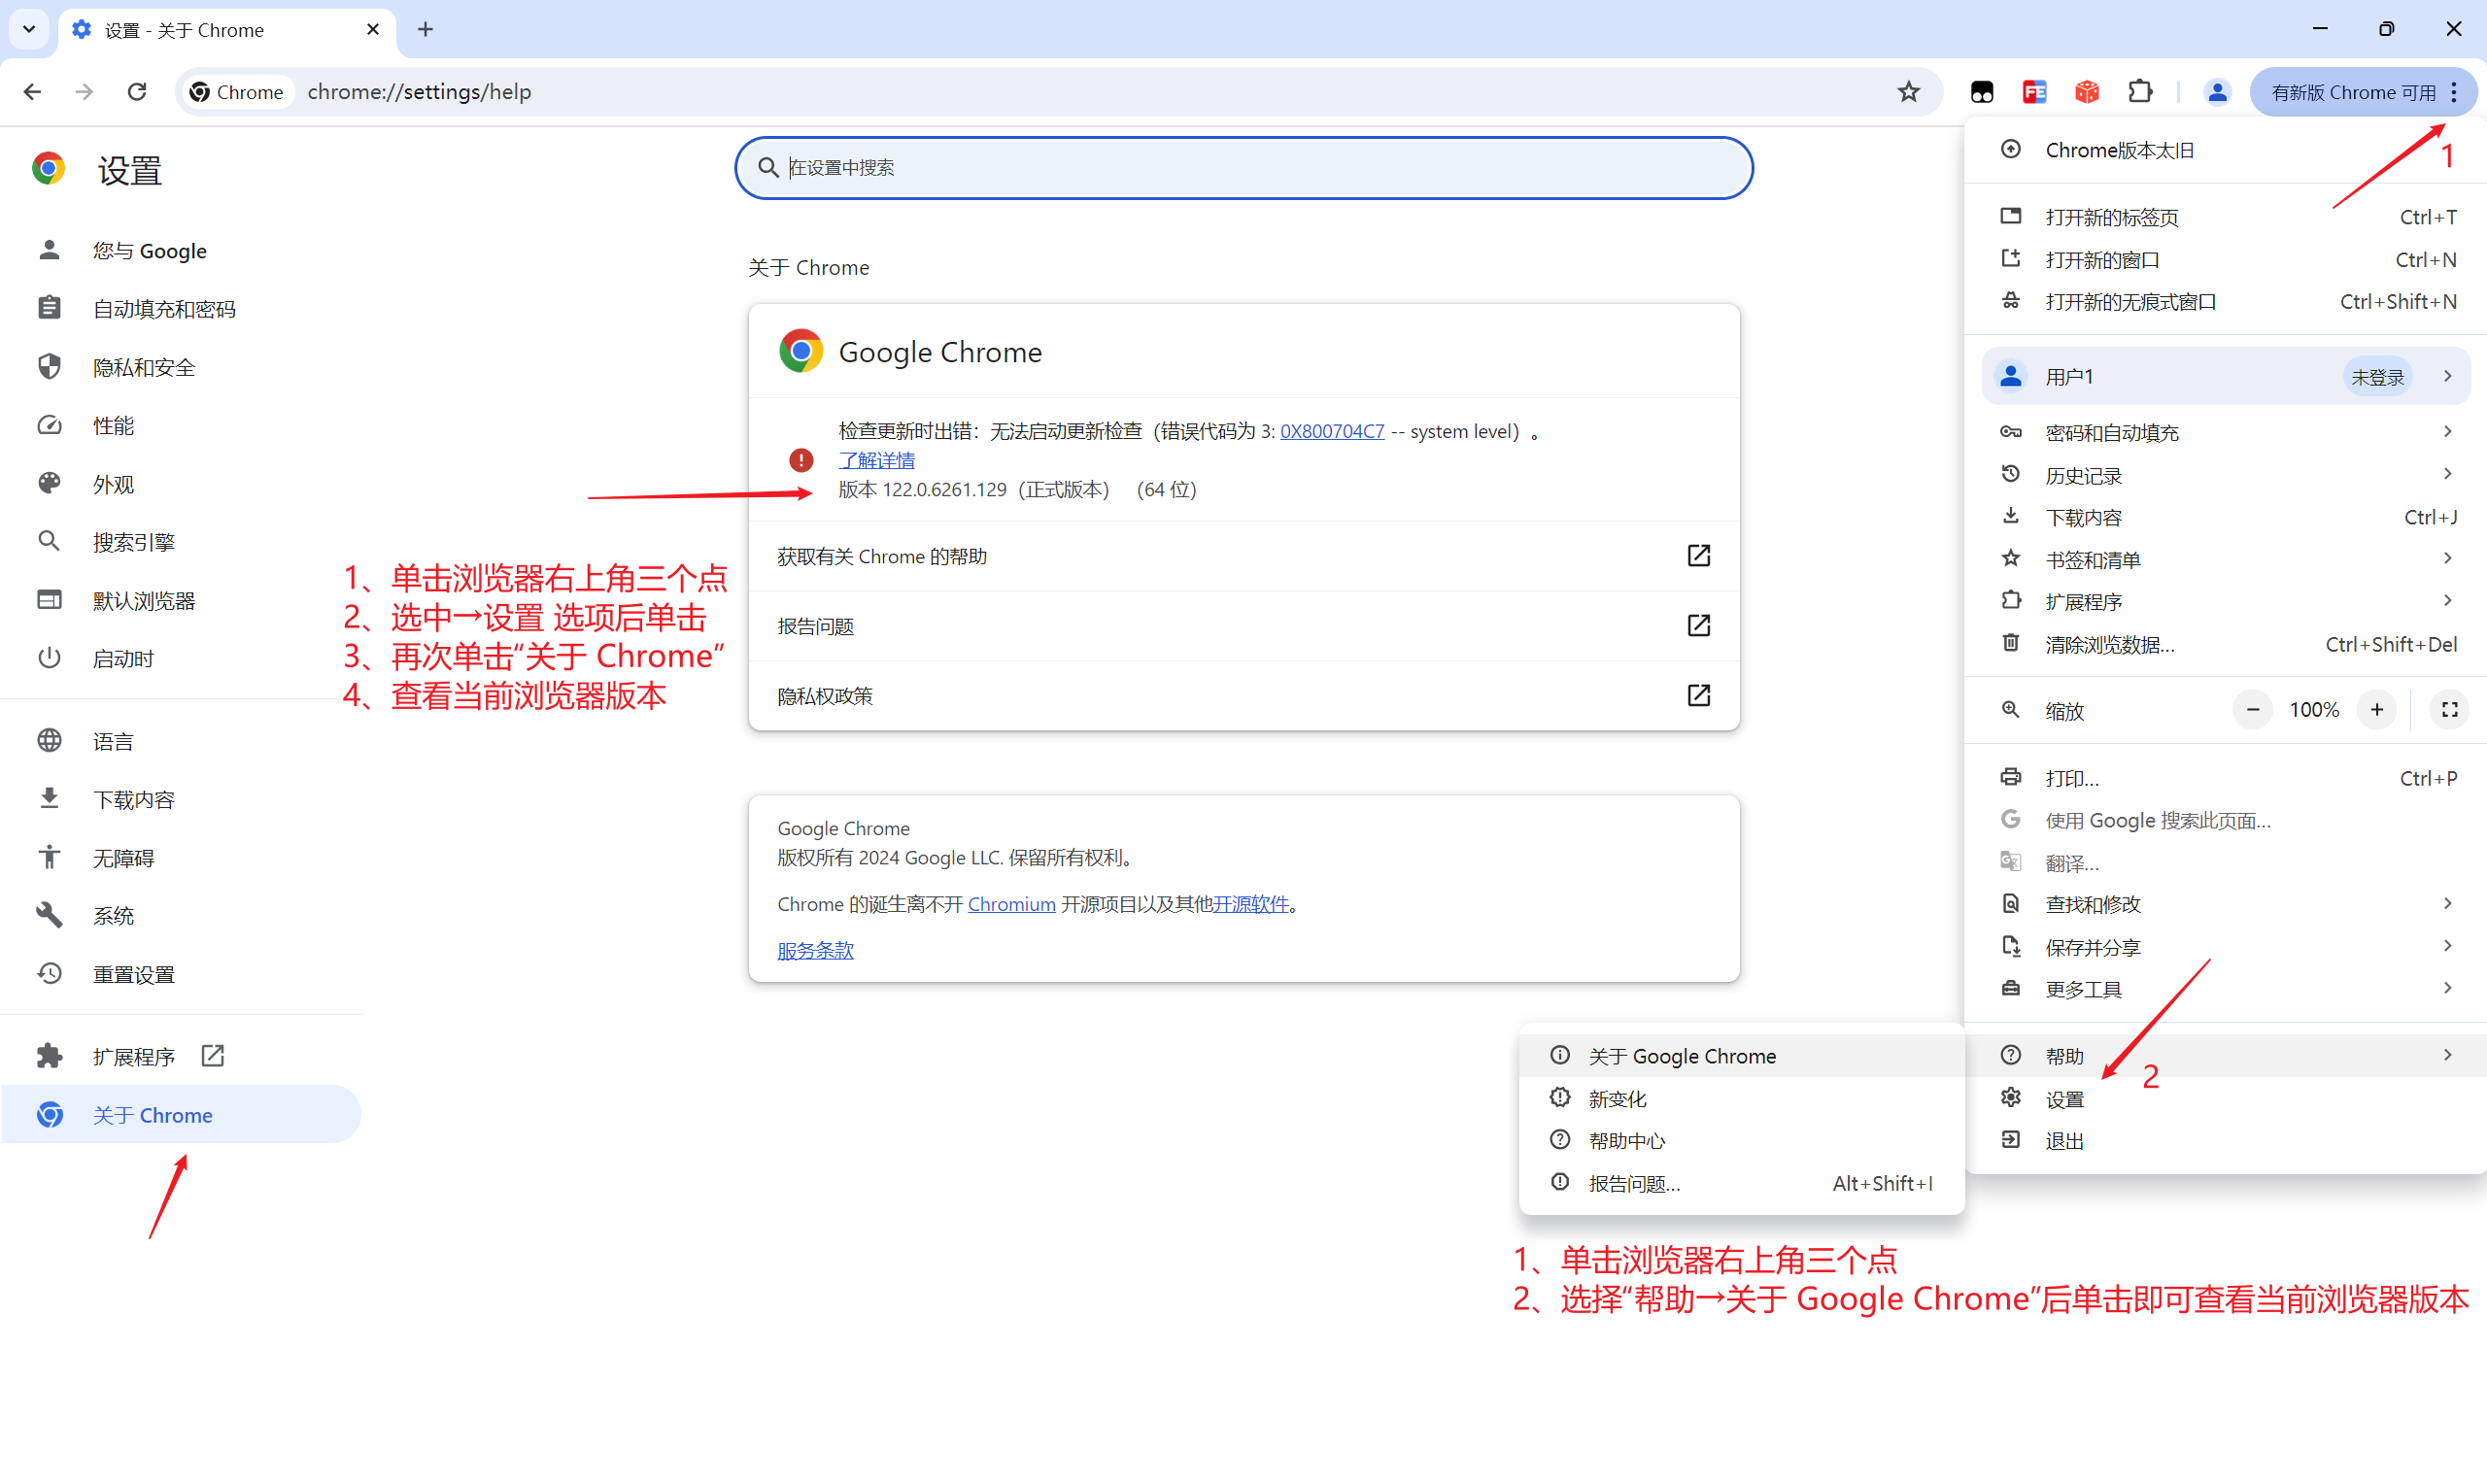Open the Accessibility settings section
2487x1484 pixels.
click(181, 857)
